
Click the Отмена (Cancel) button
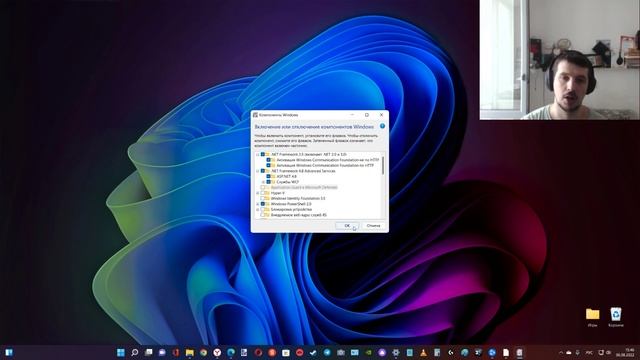coord(373,226)
